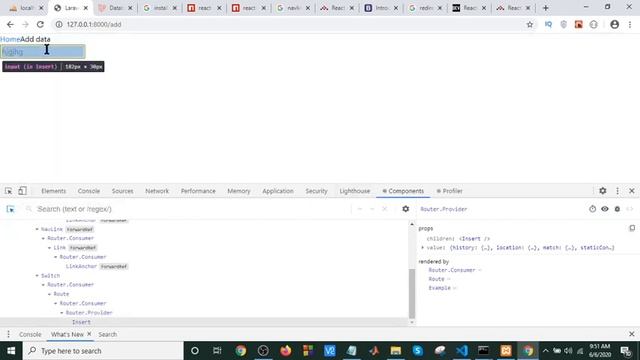Bookmark this page with the star icon
The height and width of the screenshot is (360, 640).
coord(530,24)
